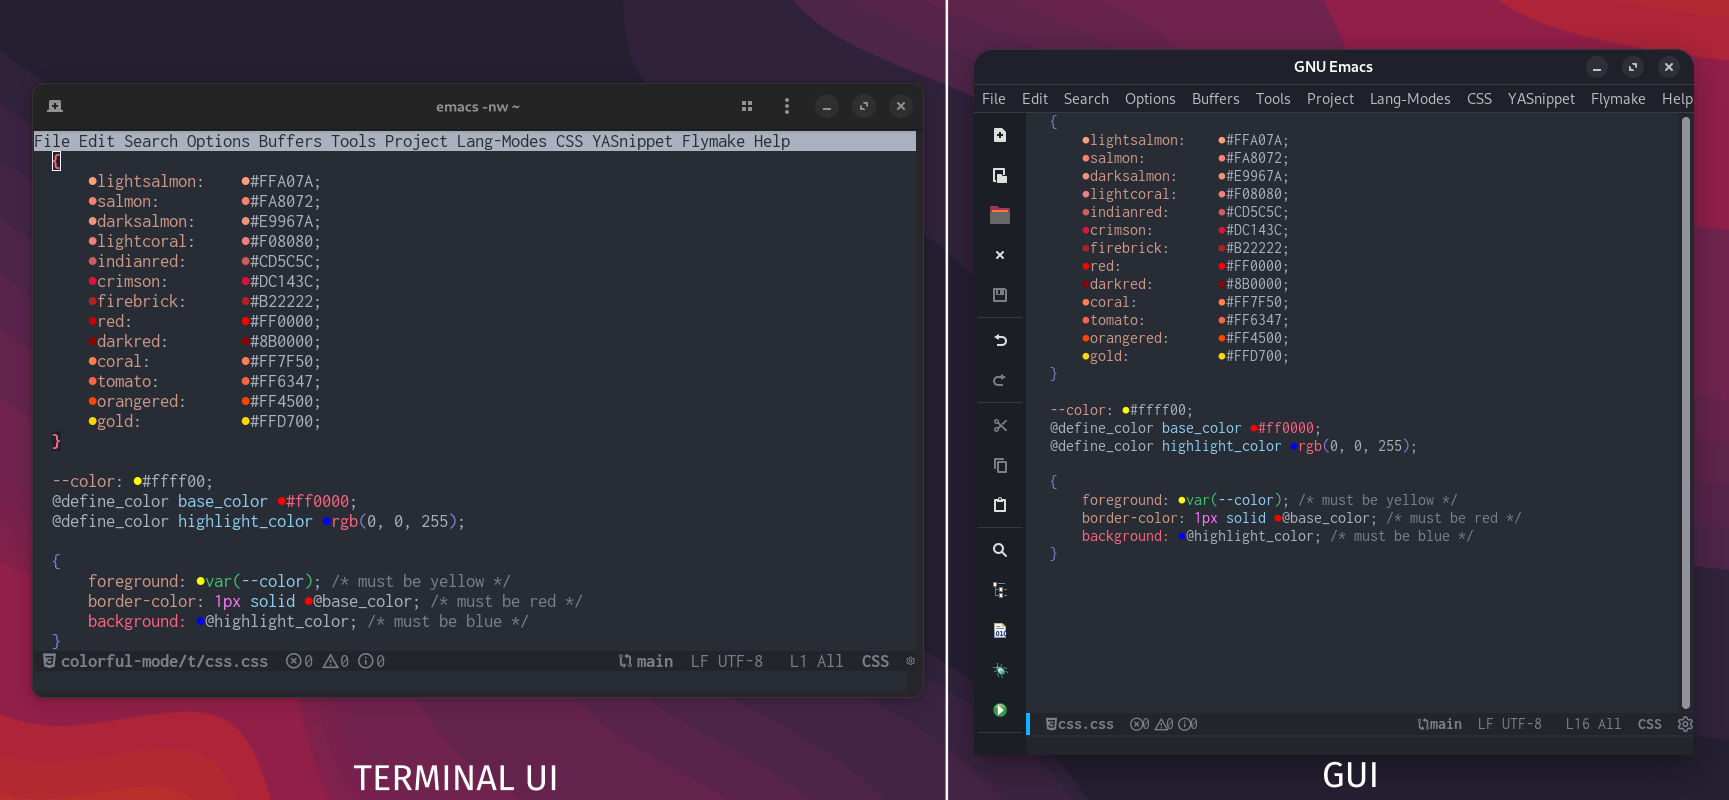Click the Redo icon in GUI toolbar
This screenshot has width=1729, height=800.
pos(1000,380)
